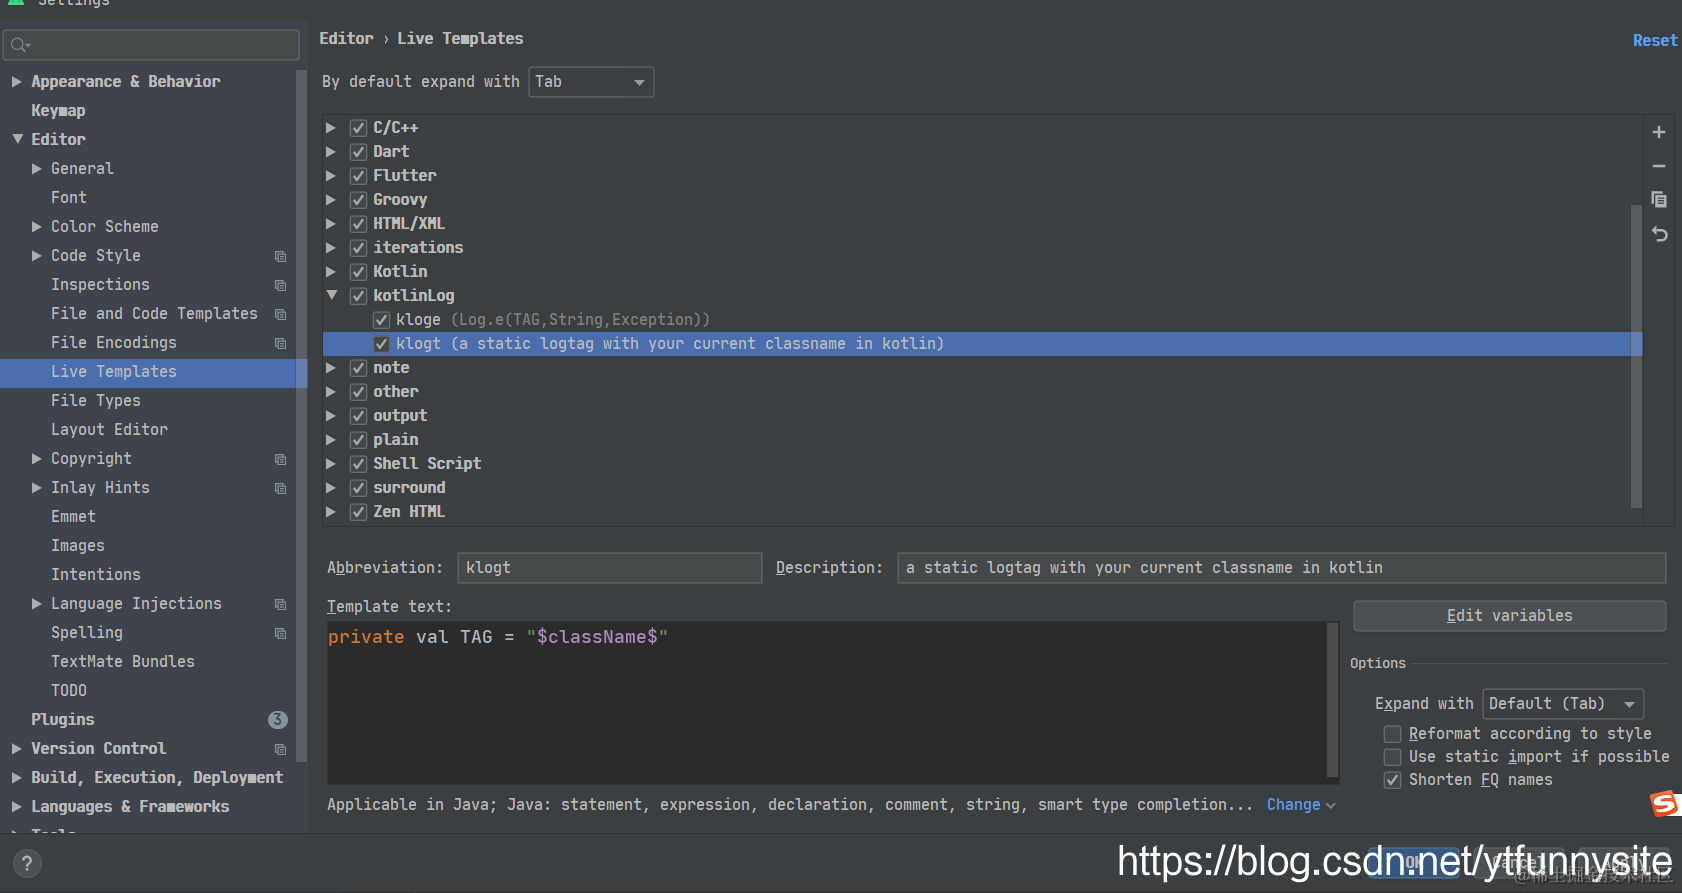Image resolution: width=1682 pixels, height=893 pixels.
Task: Open the Intentions settings page
Action: pos(96,575)
